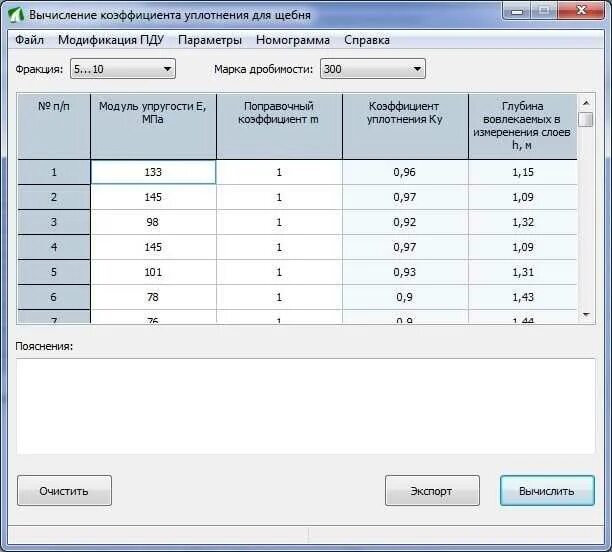The height and width of the screenshot is (552, 612).
Task: Open the Параметры menu
Action: point(210,40)
